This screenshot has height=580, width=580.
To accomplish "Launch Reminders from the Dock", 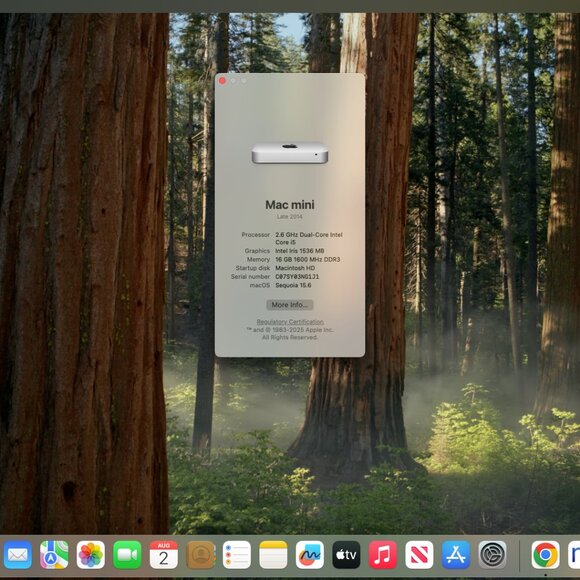I will (237, 554).
